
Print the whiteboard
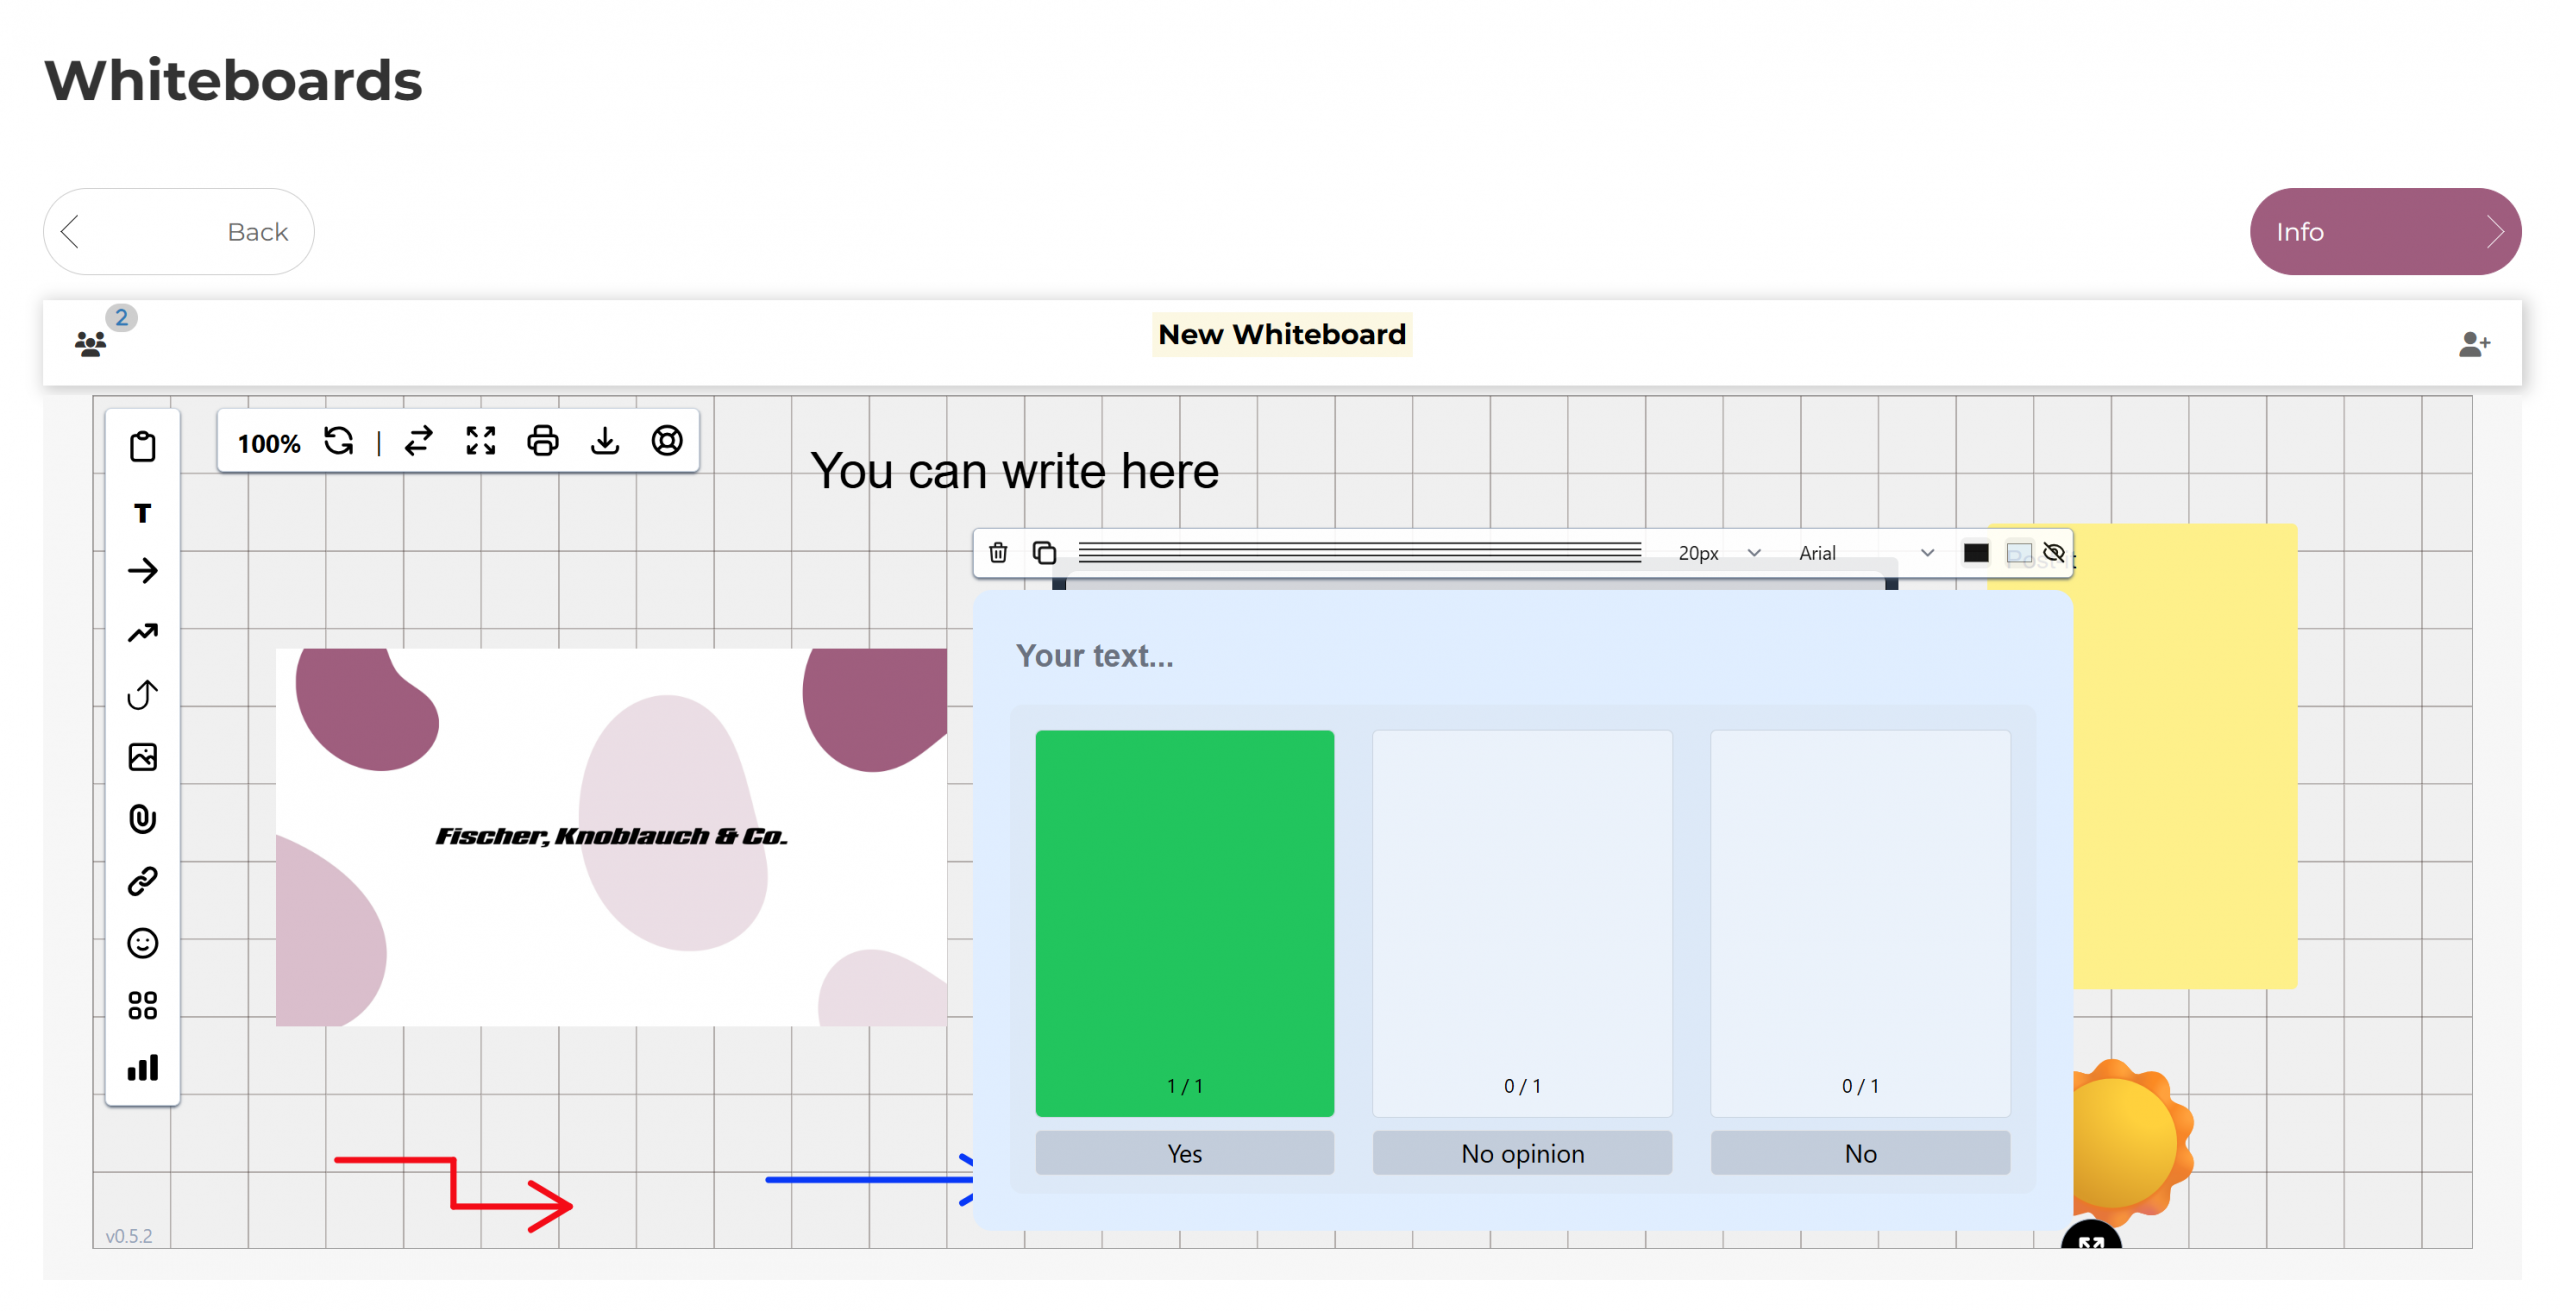point(542,441)
